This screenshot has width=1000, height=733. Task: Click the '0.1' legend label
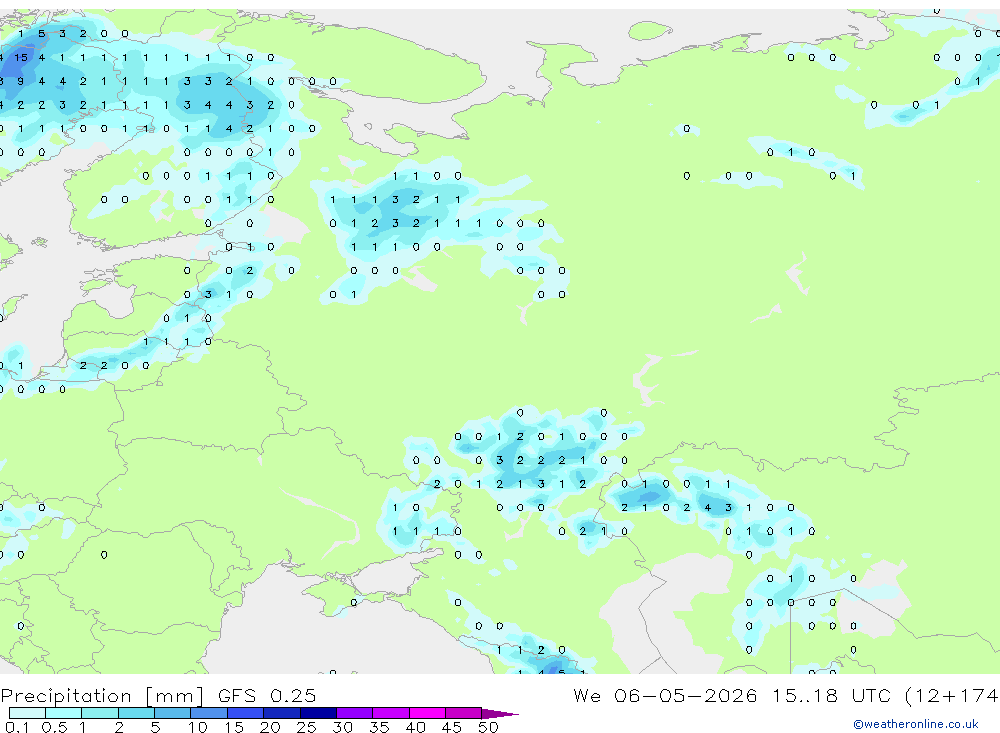(x=17, y=727)
